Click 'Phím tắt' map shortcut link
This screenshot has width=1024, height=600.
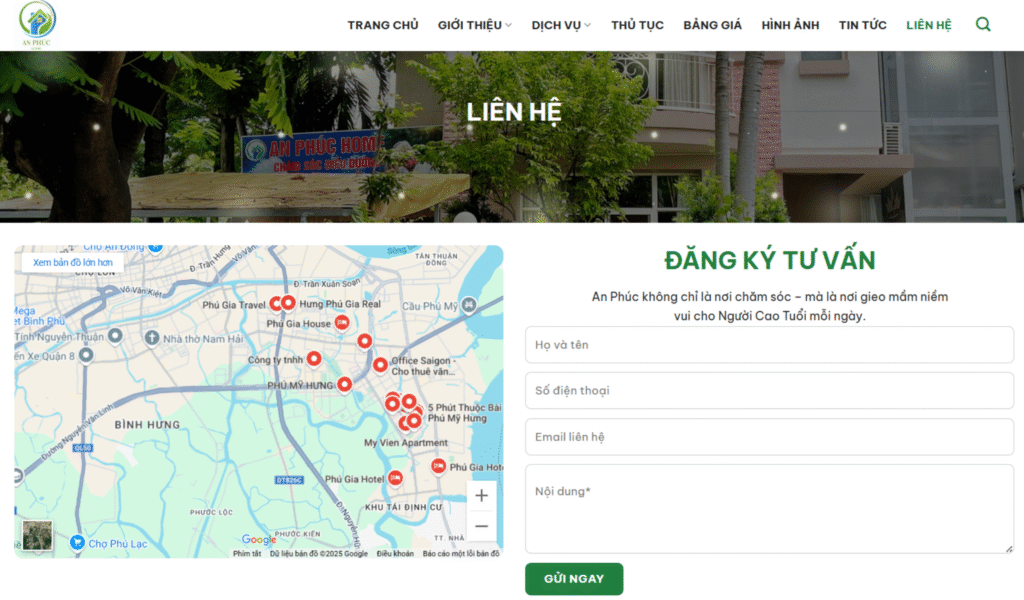tap(247, 554)
